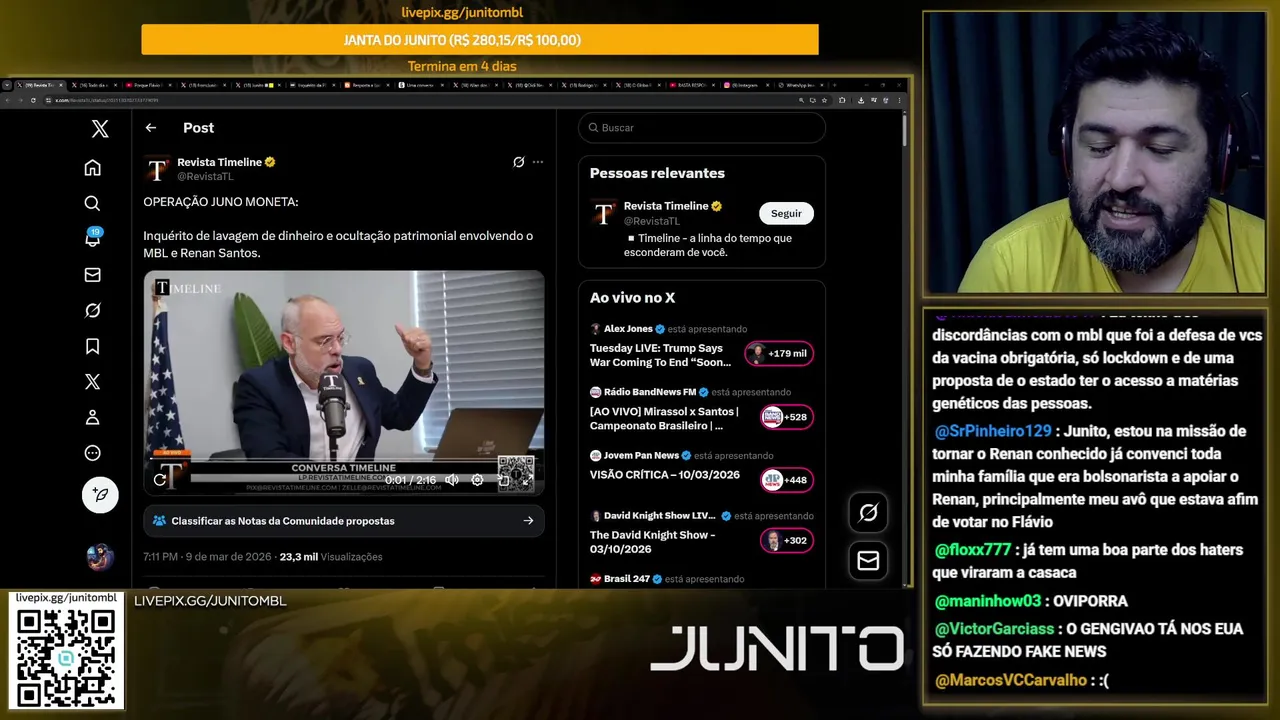Screen dimensions: 1280x720
Task: Open the post's three-dot more menu
Action: point(538,162)
